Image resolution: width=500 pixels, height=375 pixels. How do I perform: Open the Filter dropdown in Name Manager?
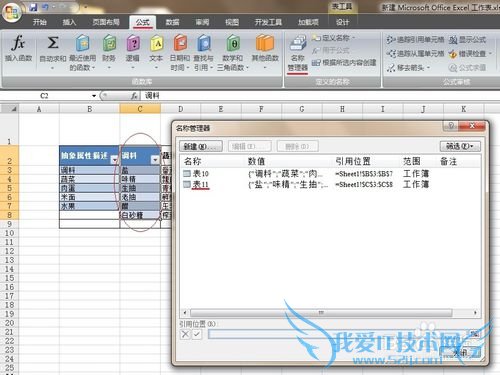tap(460, 146)
